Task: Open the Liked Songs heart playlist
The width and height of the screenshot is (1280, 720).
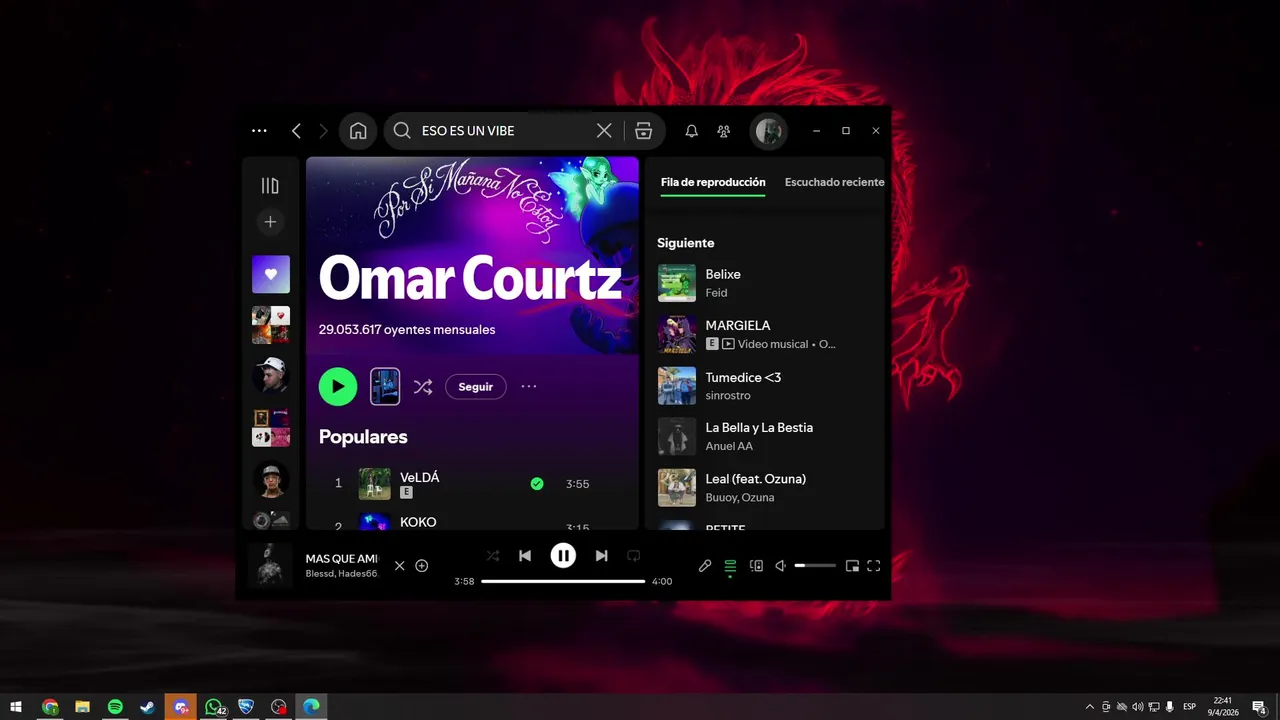Action: (271, 274)
